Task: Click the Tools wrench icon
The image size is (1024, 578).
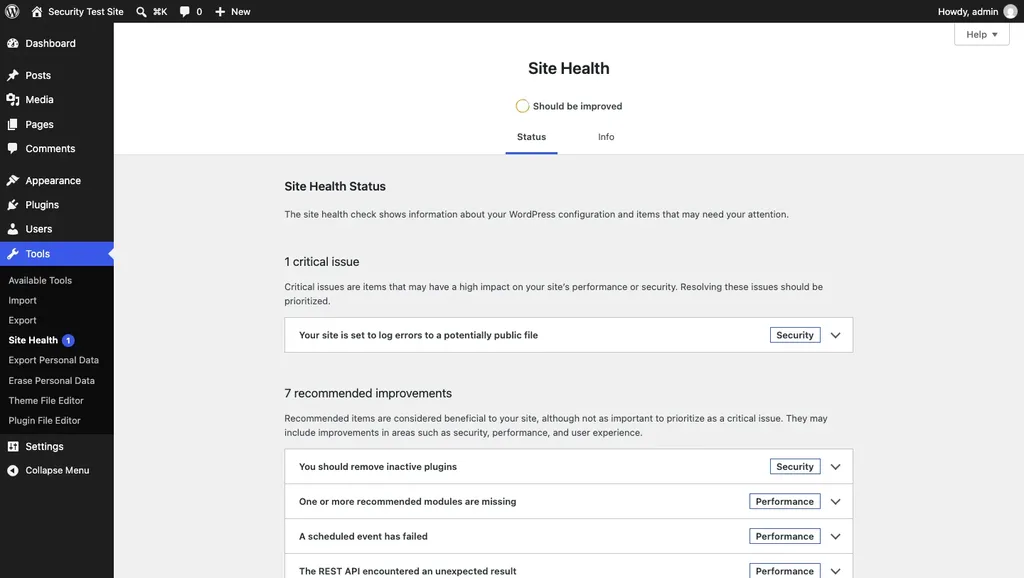Action: (x=12, y=253)
